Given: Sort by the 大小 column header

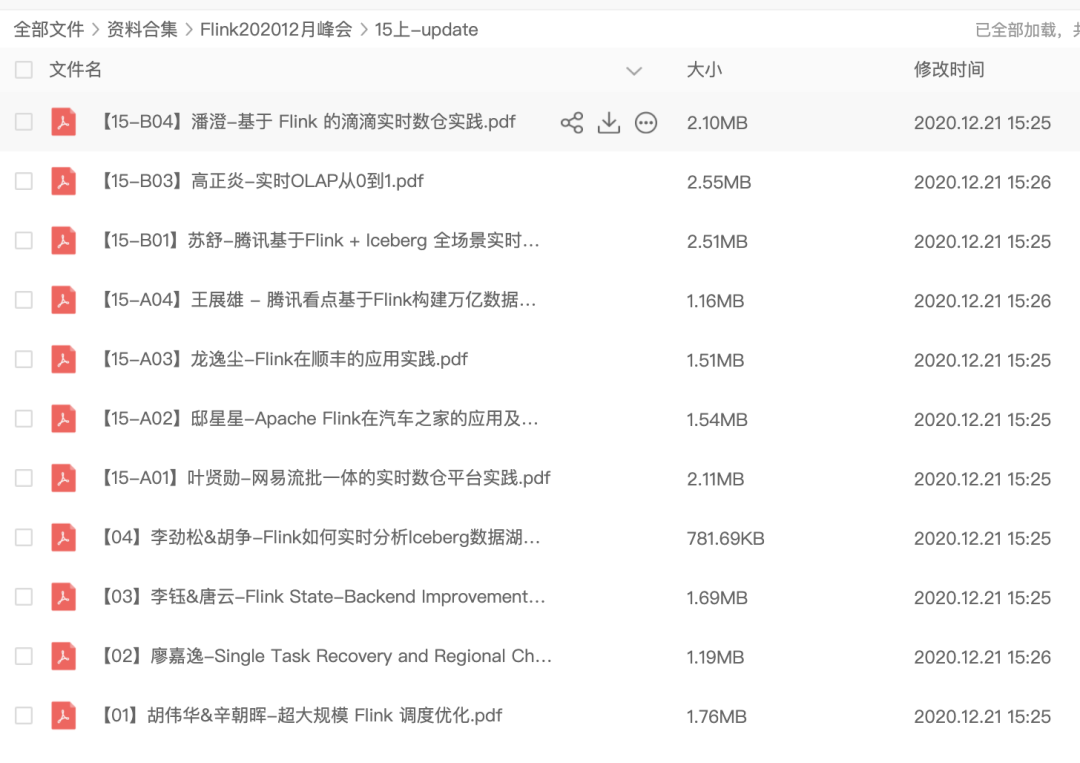Looking at the screenshot, I should click(705, 70).
